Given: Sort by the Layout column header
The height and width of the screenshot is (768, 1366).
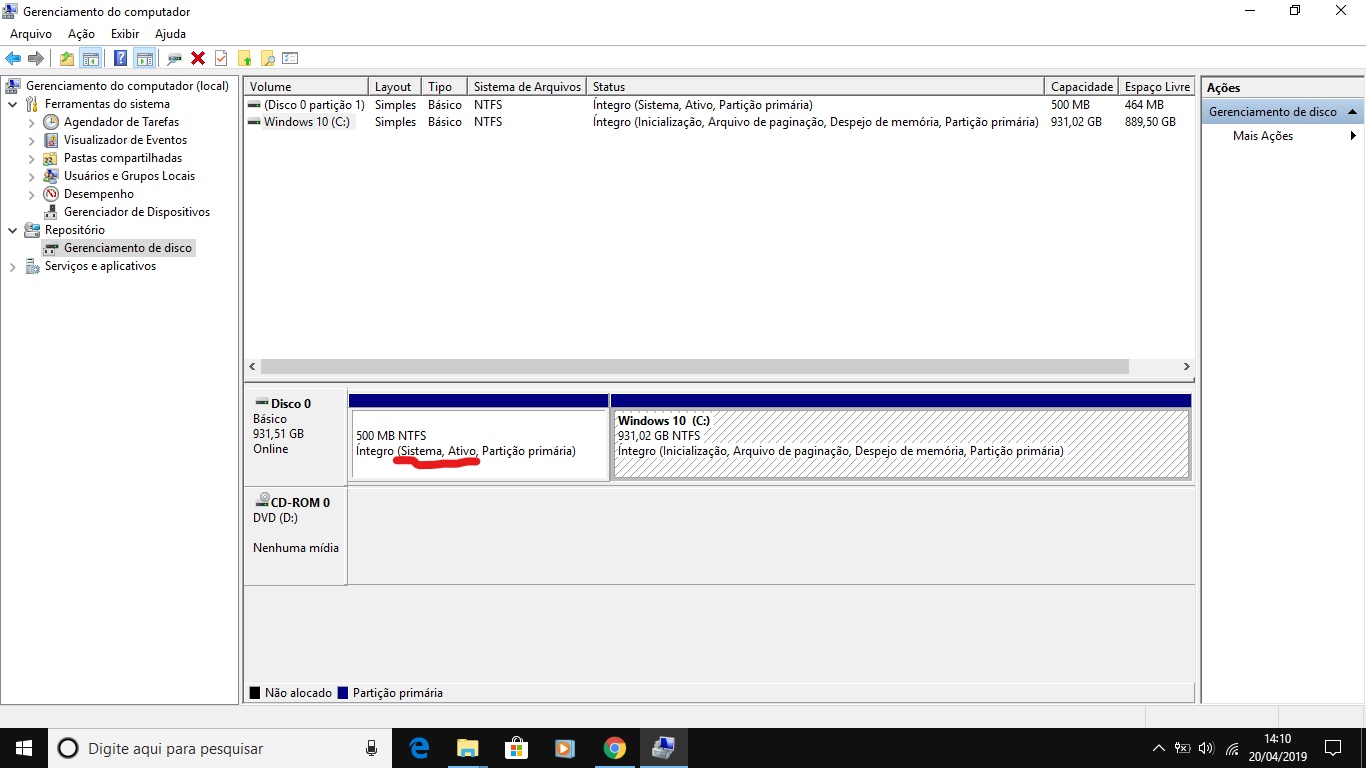Looking at the screenshot, I should pos(395,87).
